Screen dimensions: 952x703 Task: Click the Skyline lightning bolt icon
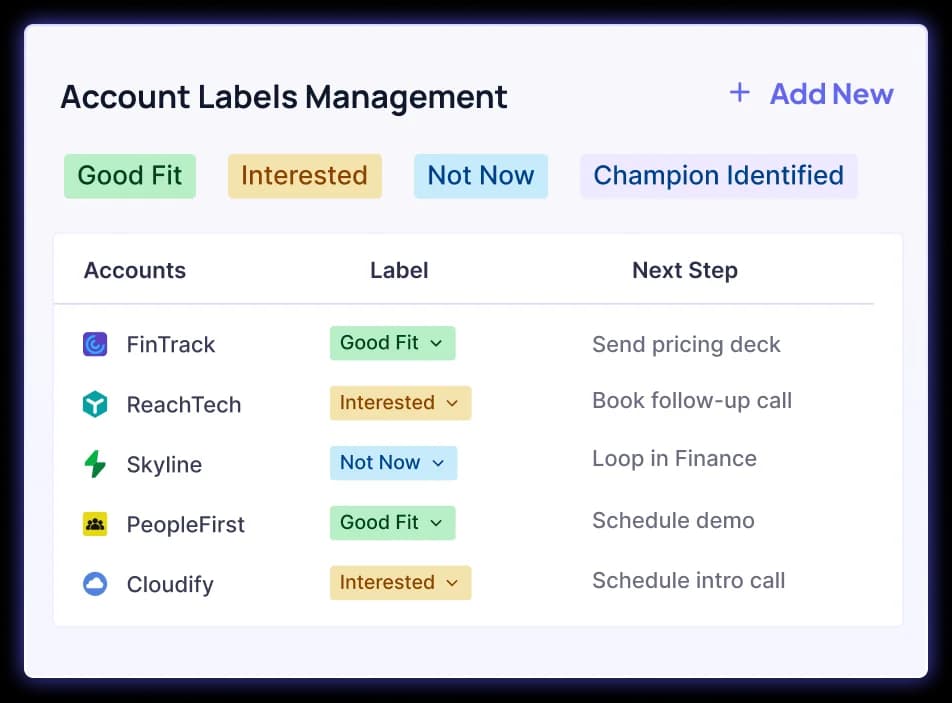[95, 464]
